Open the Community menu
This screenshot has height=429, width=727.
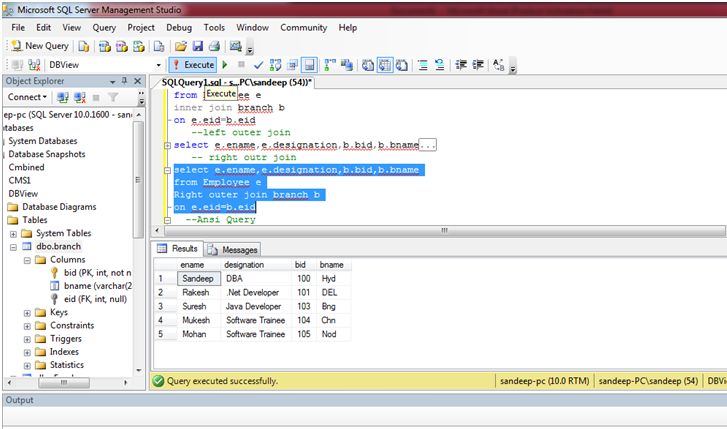[x=304, y=27]
